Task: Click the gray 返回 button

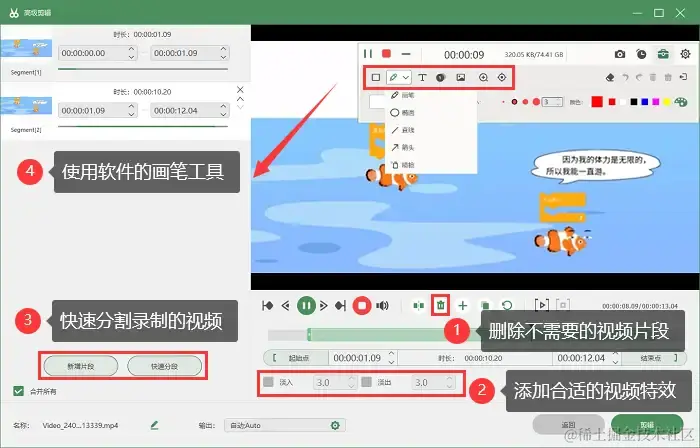Action: 568,424
